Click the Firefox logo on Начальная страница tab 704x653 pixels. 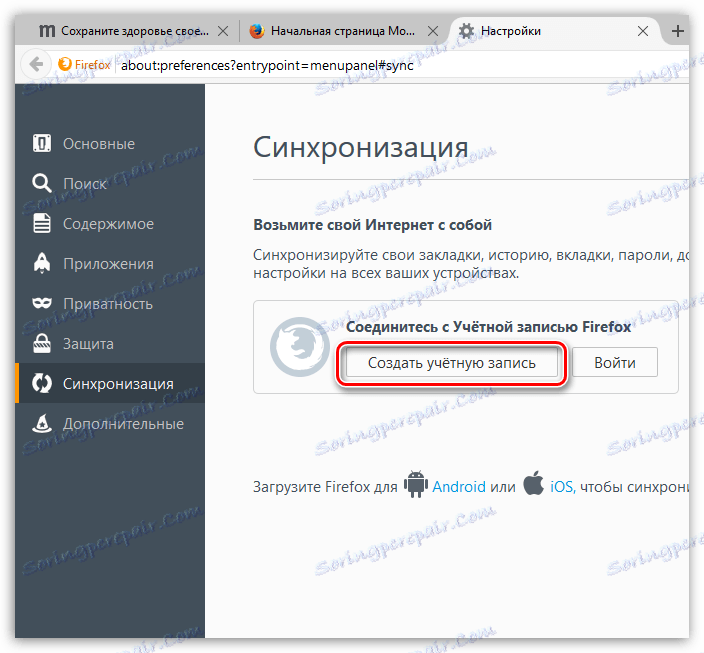click(257, 31)
